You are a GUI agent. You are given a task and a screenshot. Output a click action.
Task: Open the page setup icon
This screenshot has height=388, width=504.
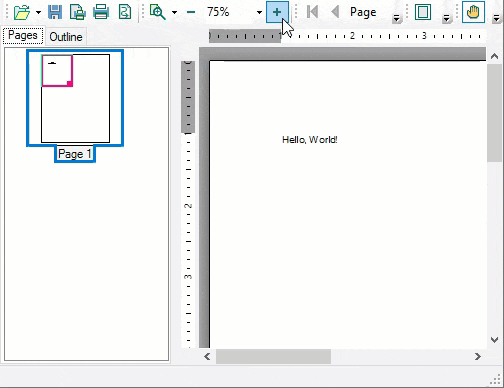click(x=78, y=12)
